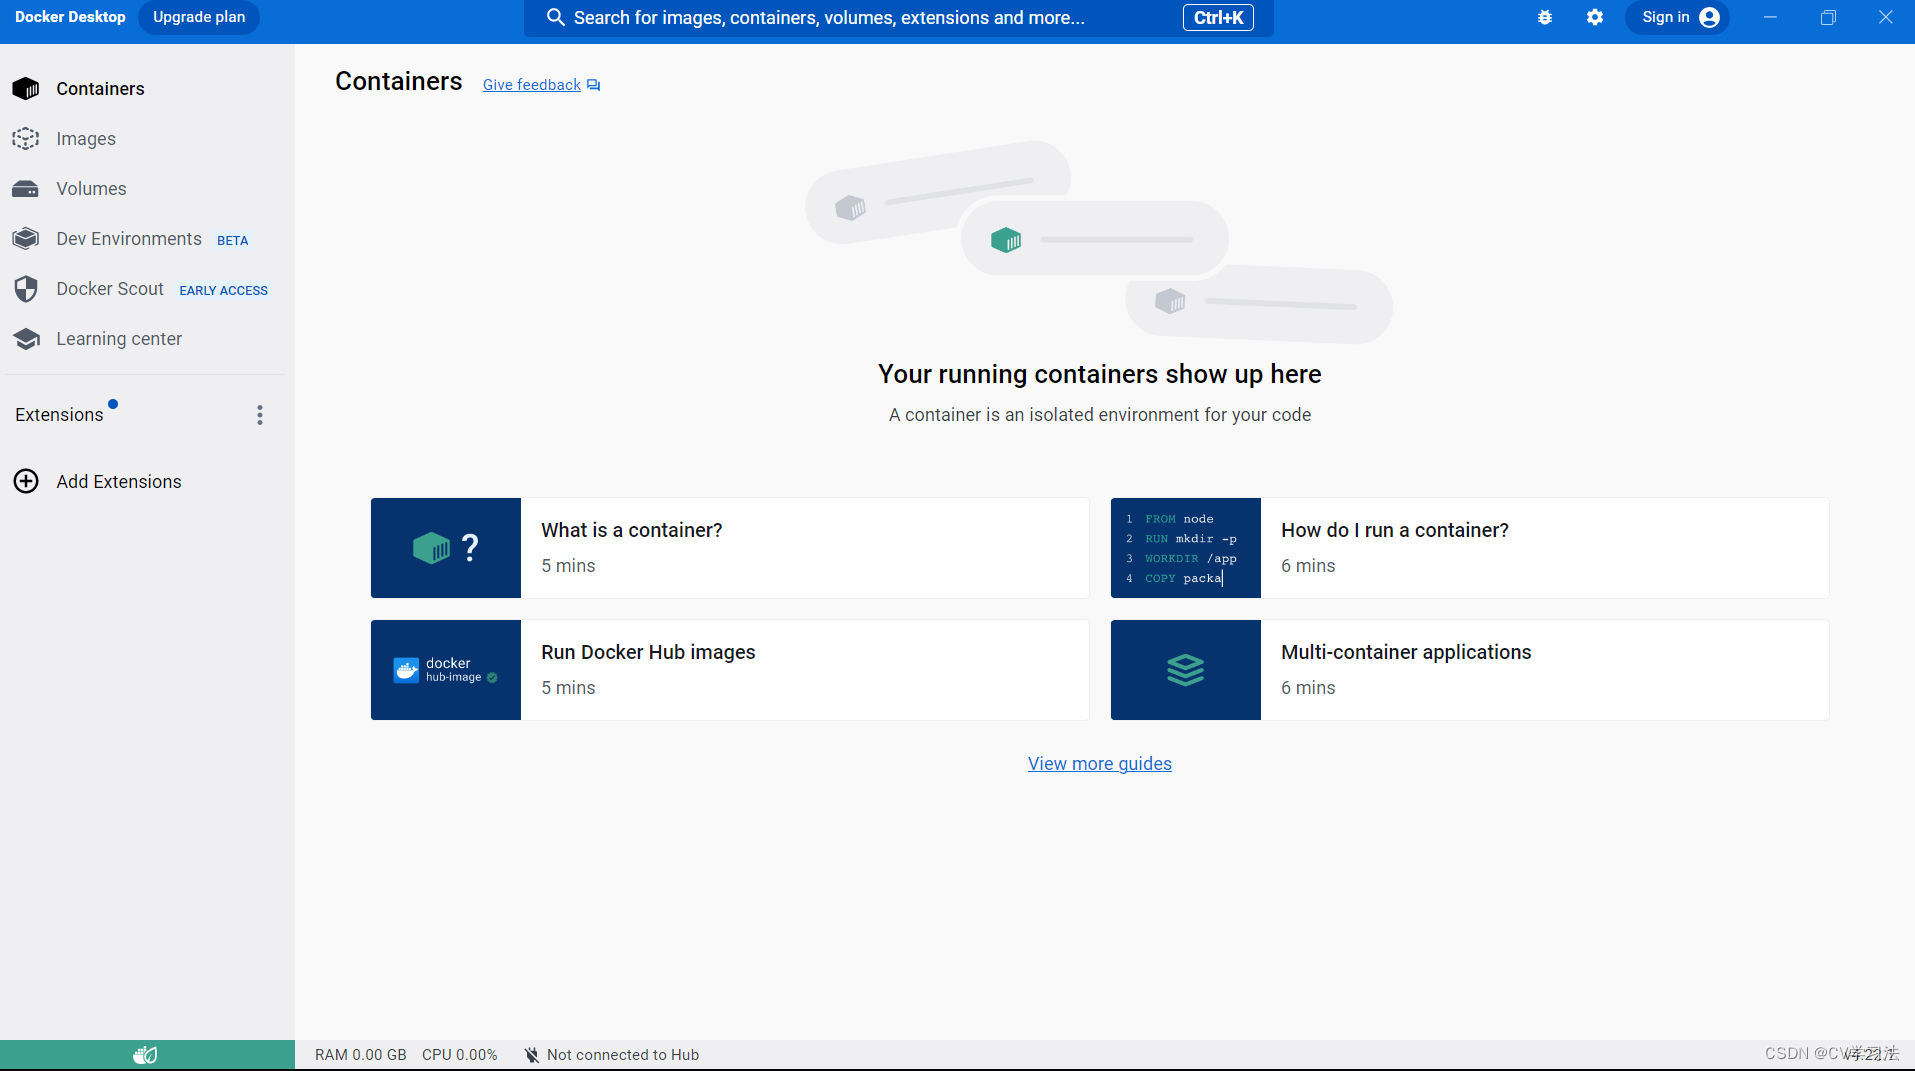
Task: Click the search magnifier icon
Action: coord(556,17)
